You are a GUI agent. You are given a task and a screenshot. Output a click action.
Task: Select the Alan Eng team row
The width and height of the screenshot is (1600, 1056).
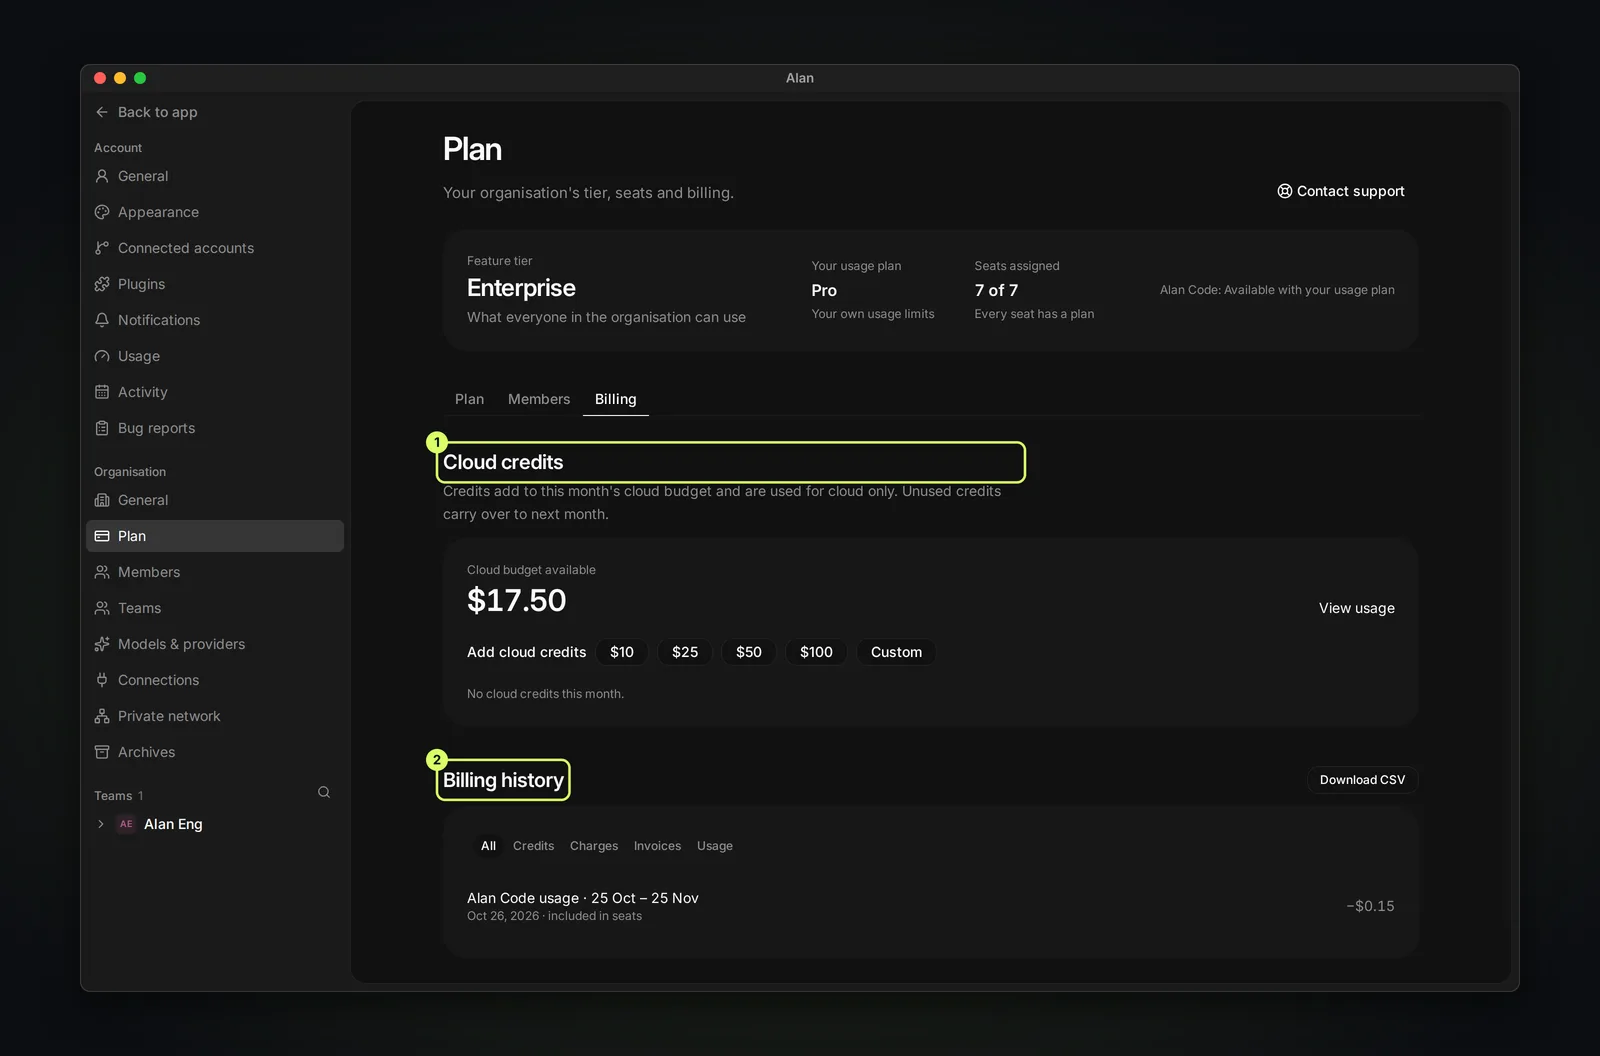click(x=215, y=824)
